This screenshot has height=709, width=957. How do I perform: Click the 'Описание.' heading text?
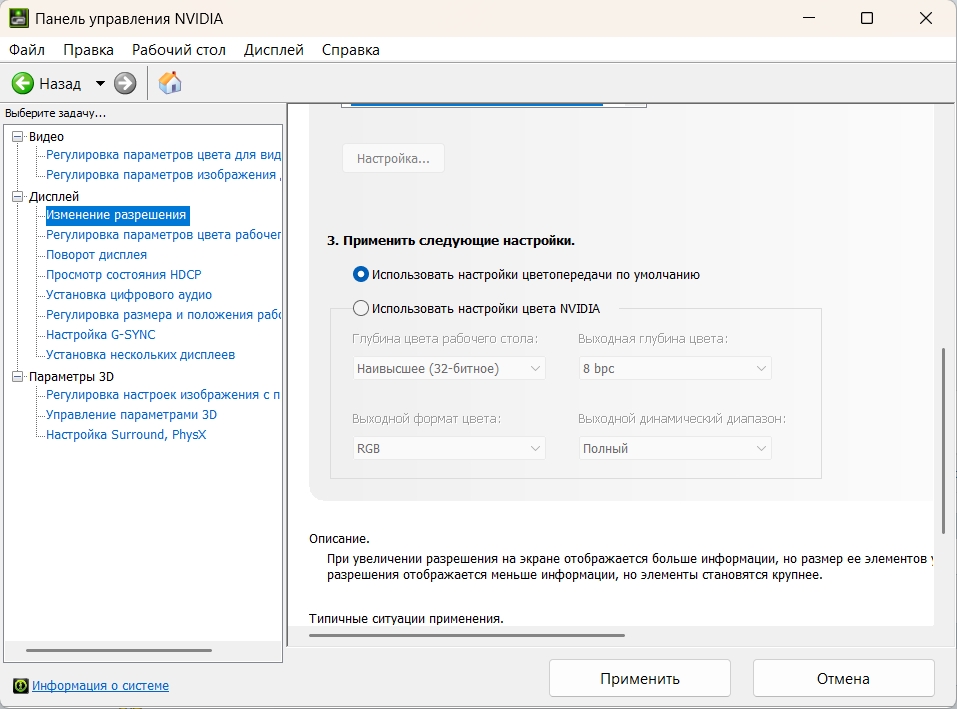(339, 539)
